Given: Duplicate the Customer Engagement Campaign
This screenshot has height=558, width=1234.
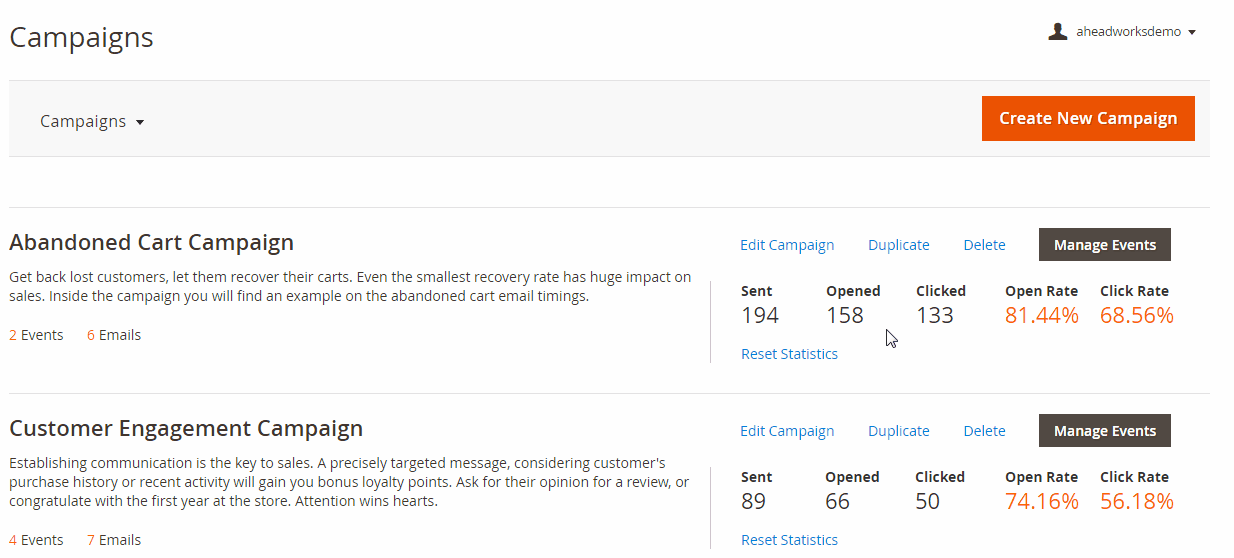Looking at the screenshot, I should coord(899,431).
